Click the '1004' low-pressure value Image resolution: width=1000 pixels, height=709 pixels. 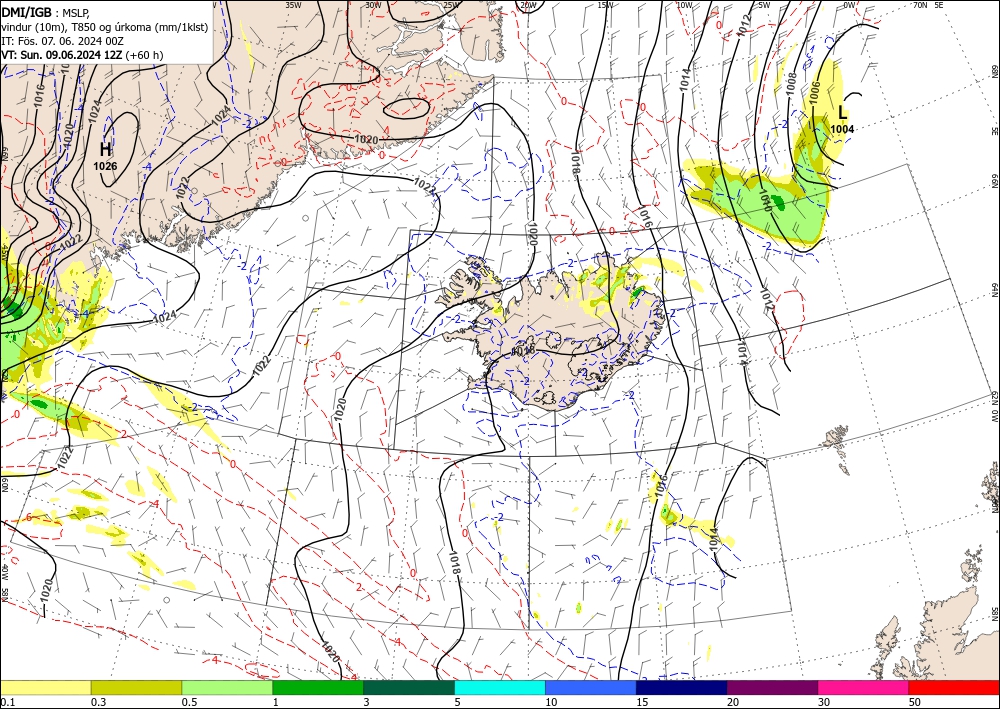[842, 129]
